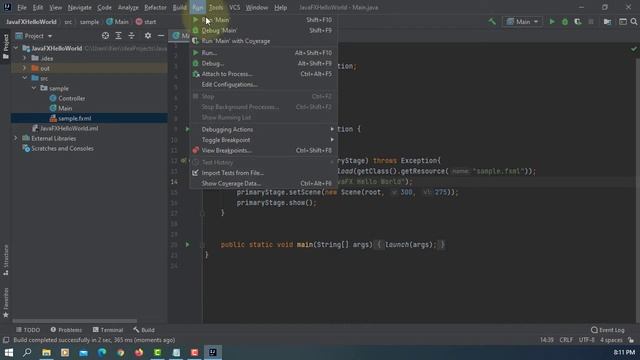The image size is (640, 360).
Task: Open the Structure side tool window
Action: pos(6,260)
